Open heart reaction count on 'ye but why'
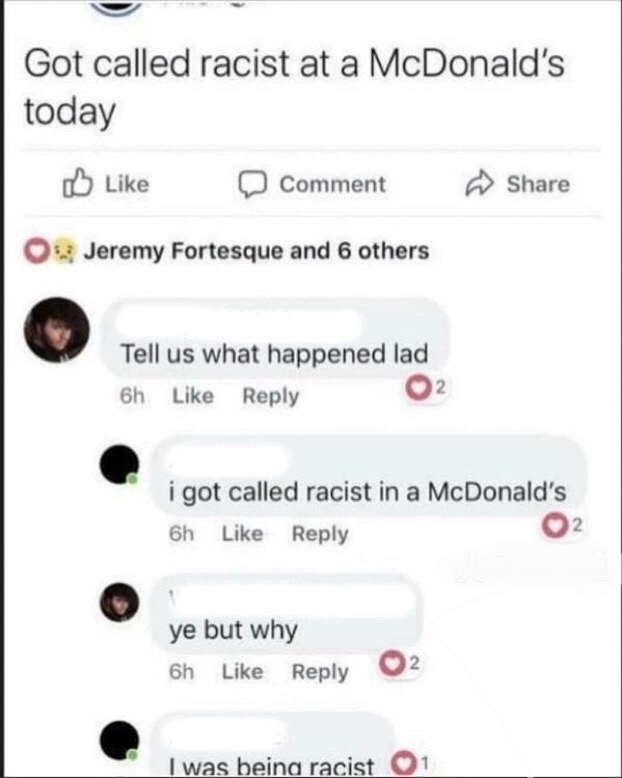The width and height of the screenshot is (622, 778). pyautogui.click(x=399, y=663)
